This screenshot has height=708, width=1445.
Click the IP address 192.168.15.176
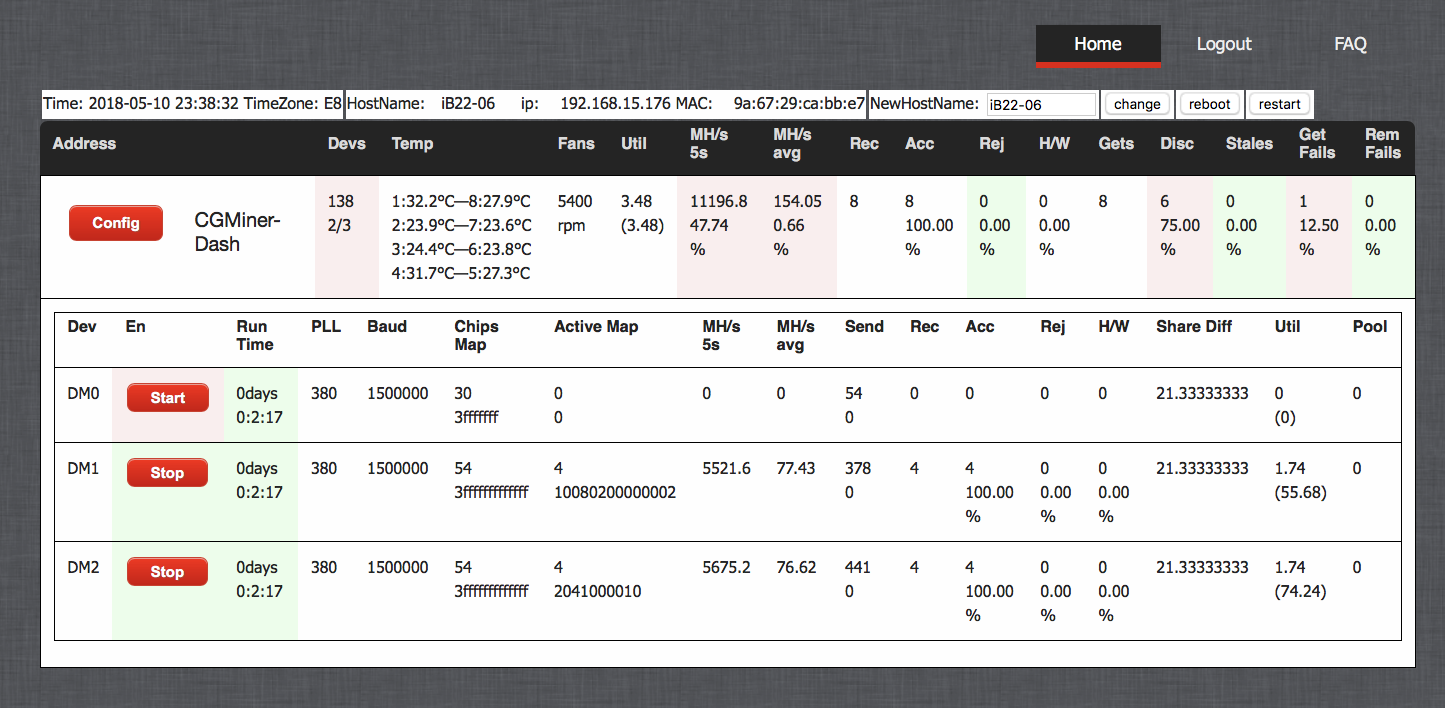click(x=614, y=103)
